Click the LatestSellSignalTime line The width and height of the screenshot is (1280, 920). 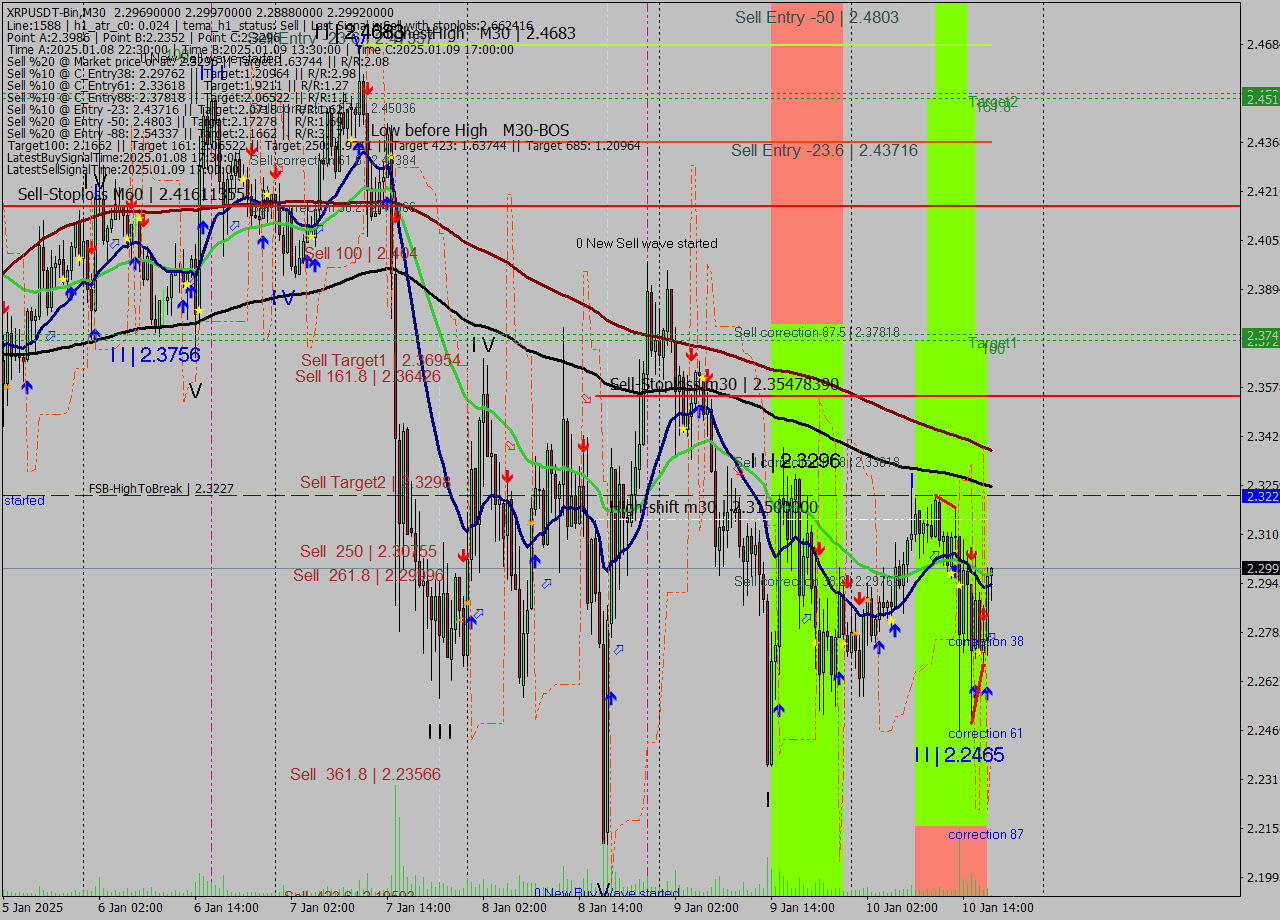[124, 169]
